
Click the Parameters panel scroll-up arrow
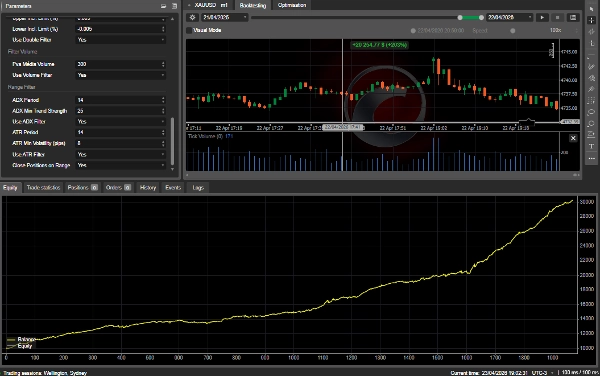click(172, 19)
